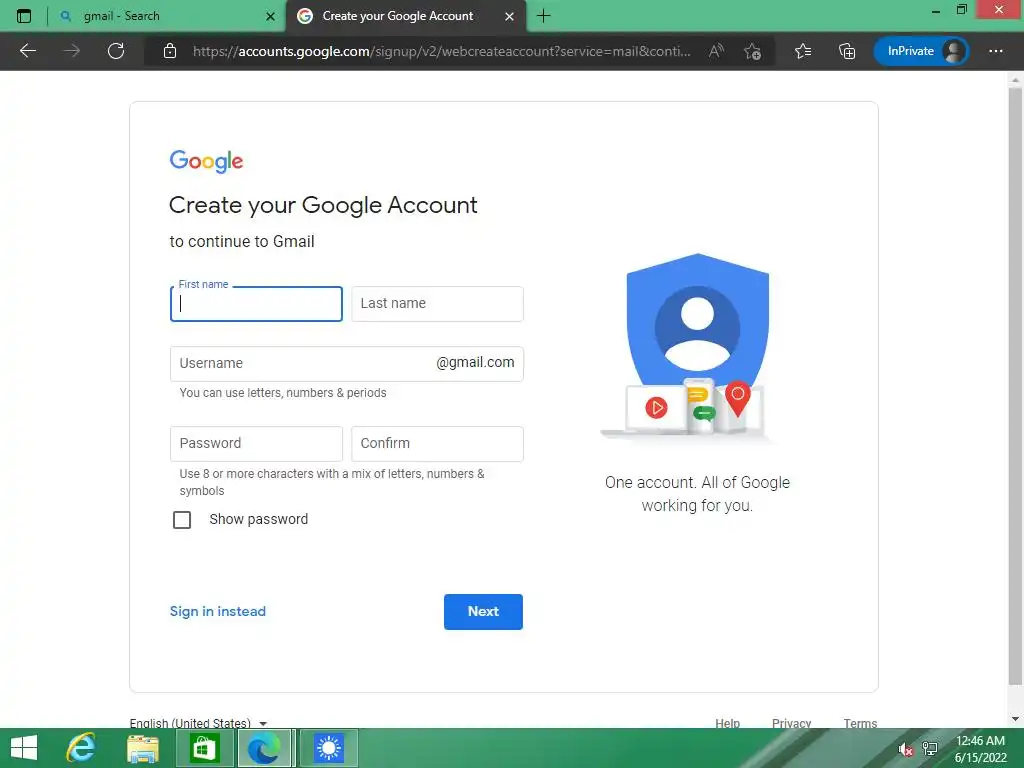Click into the Password field
This screenshot has height=768, width=1024.
(x=256, y=444)
